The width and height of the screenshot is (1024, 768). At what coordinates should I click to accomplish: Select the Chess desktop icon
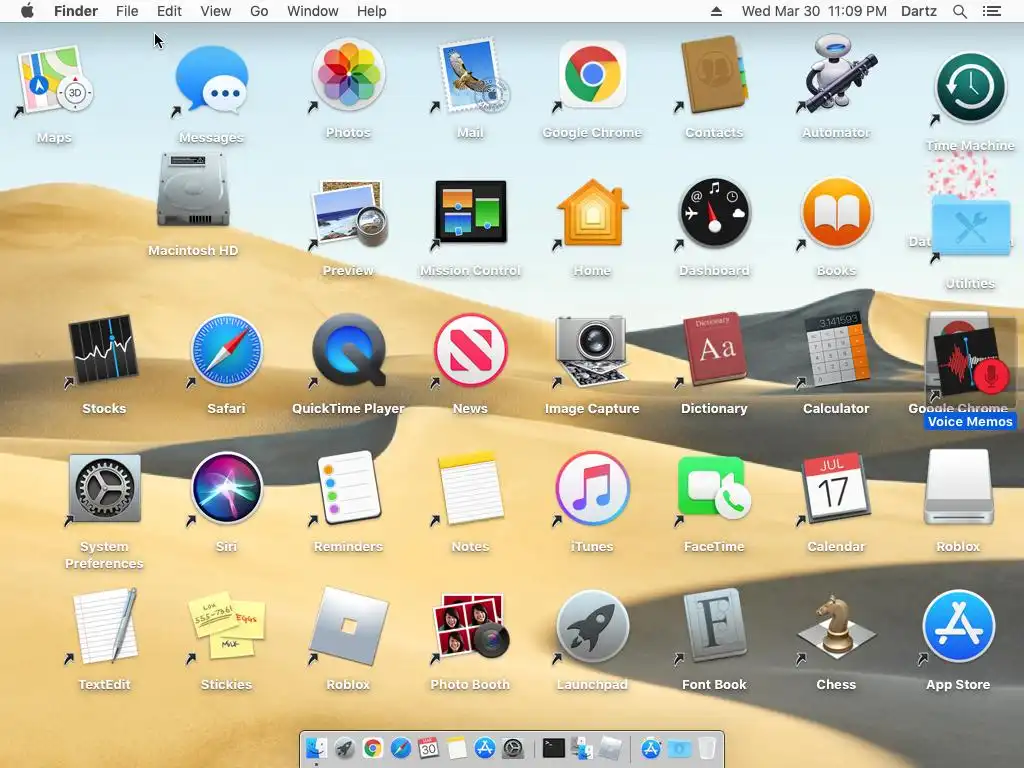pyautogui.click(x=836, y=626)
